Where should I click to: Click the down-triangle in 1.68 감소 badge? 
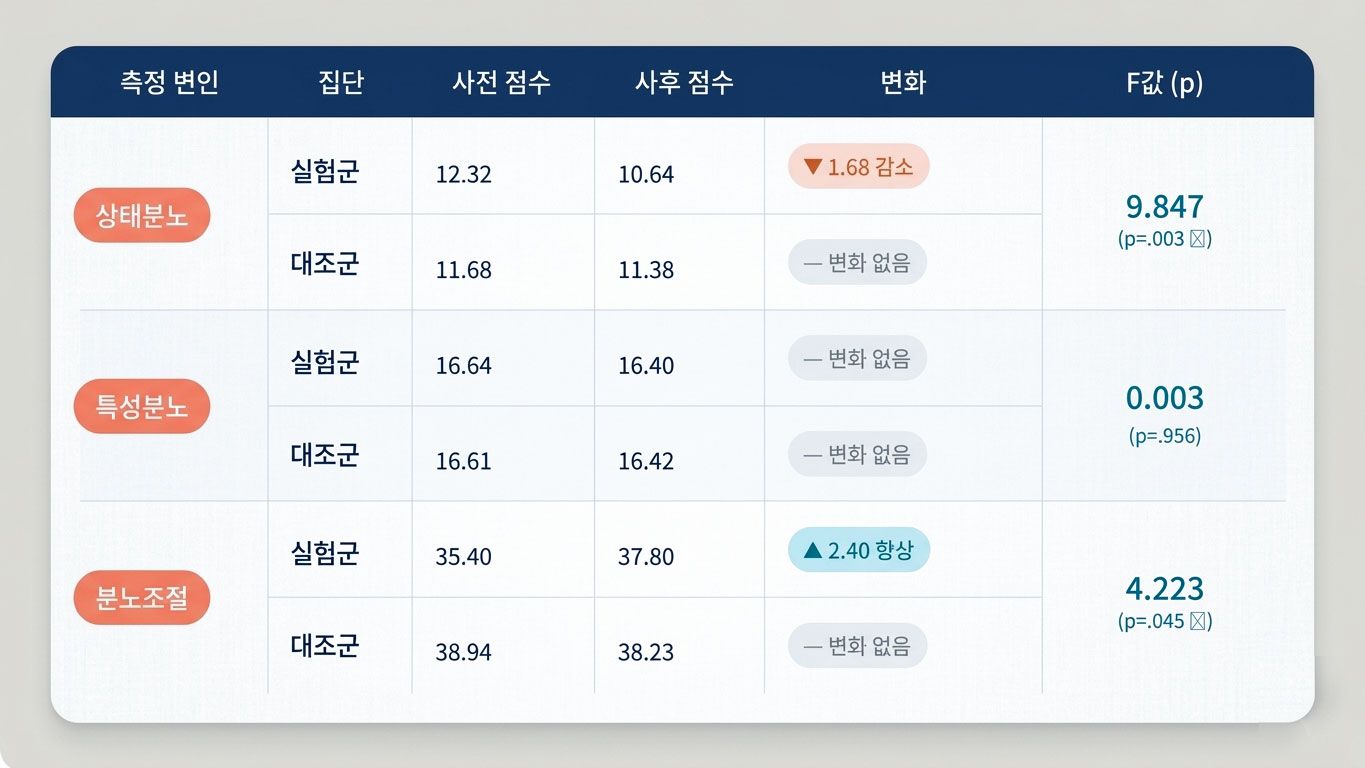[812, 167]
